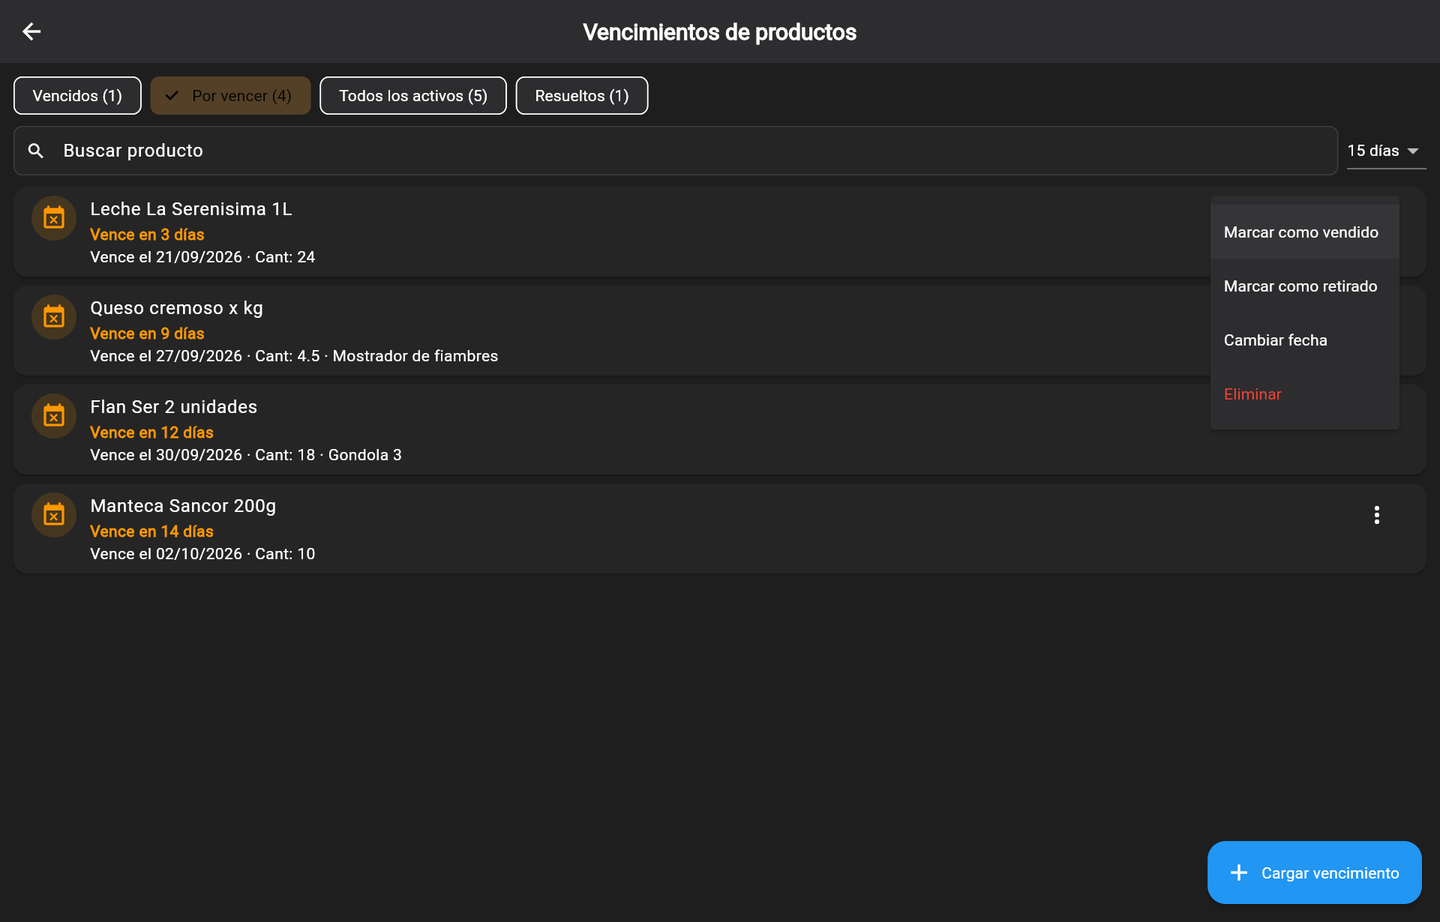Click the Vence en 14 días label
The width and height of the screenshot is (1440, 922).
point(152,532)
